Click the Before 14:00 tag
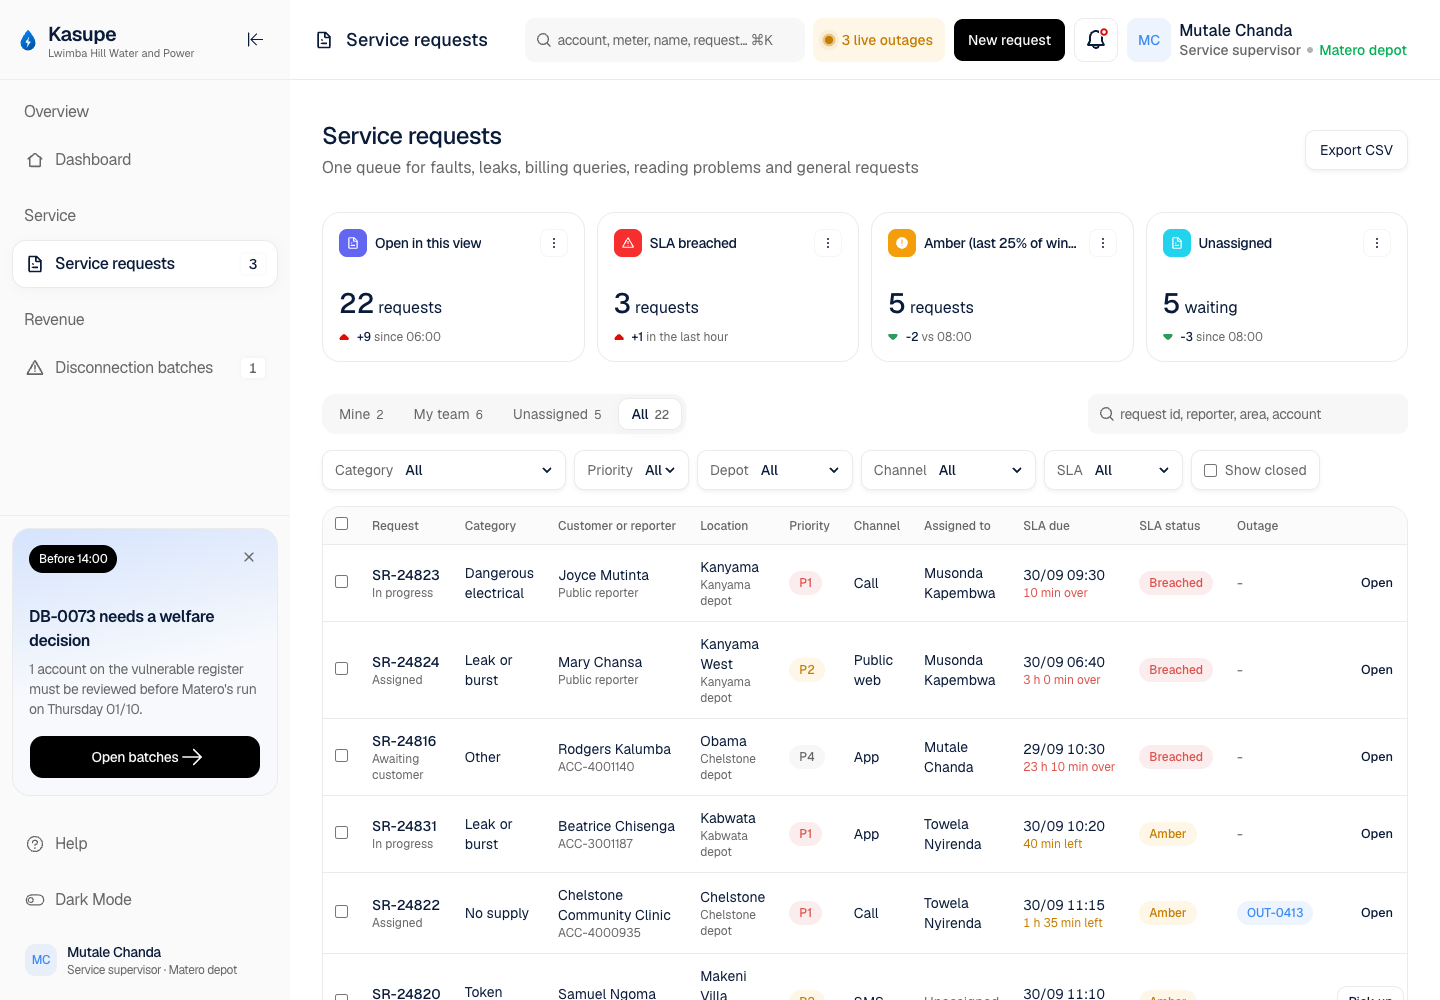The width and height of the screenshot is (1440, 1000). tap(73, 559)
